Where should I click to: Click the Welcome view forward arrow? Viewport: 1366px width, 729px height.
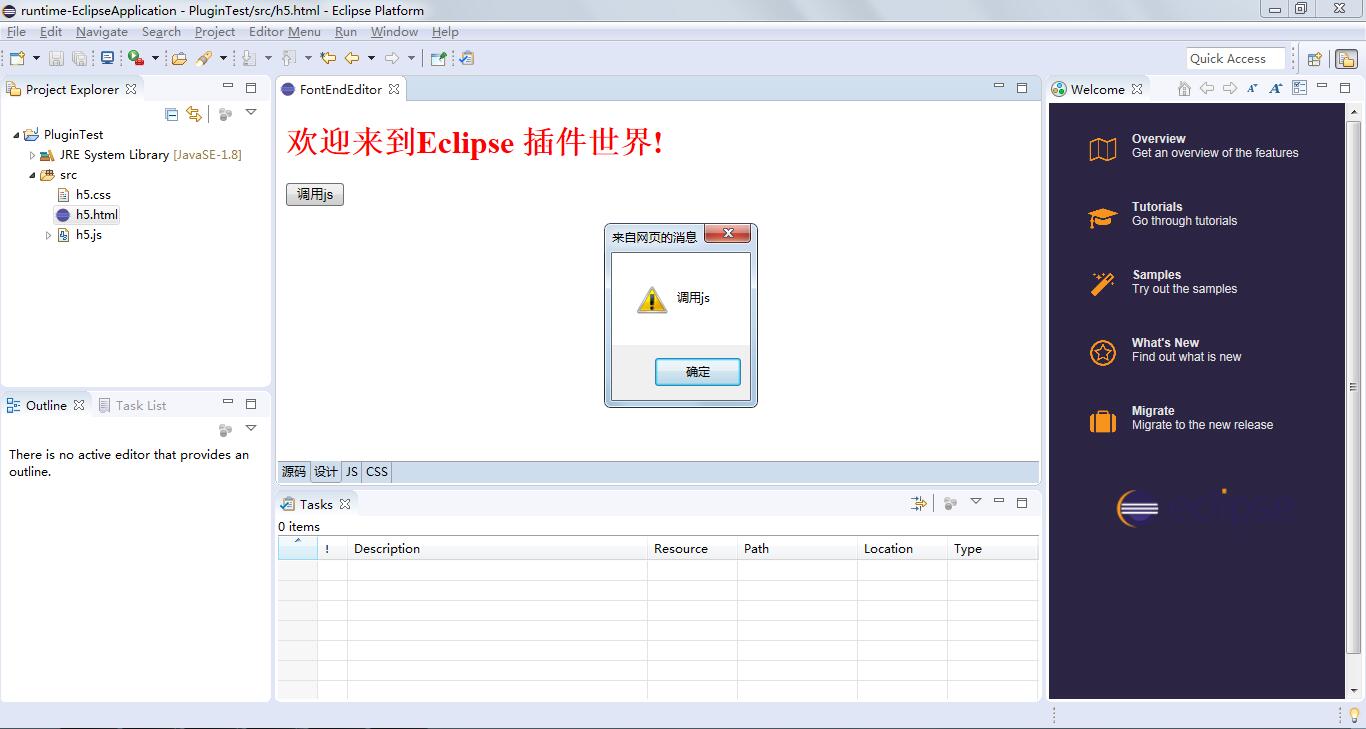1230,89
